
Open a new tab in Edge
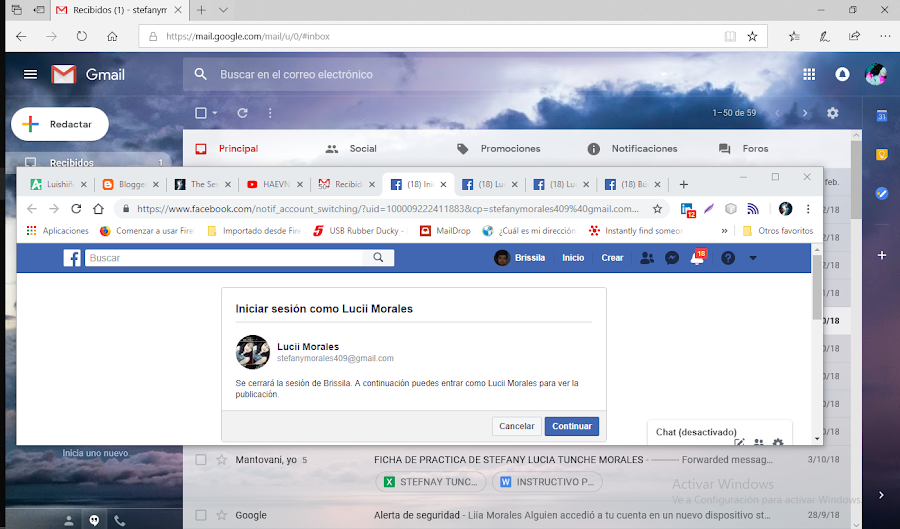201,10
